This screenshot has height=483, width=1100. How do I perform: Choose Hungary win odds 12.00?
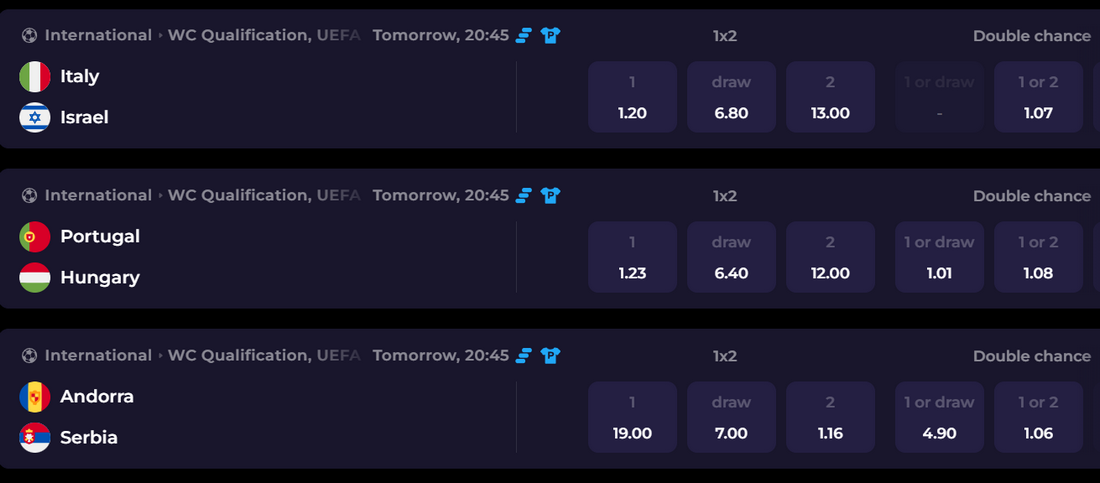click(x=830, y=257)
